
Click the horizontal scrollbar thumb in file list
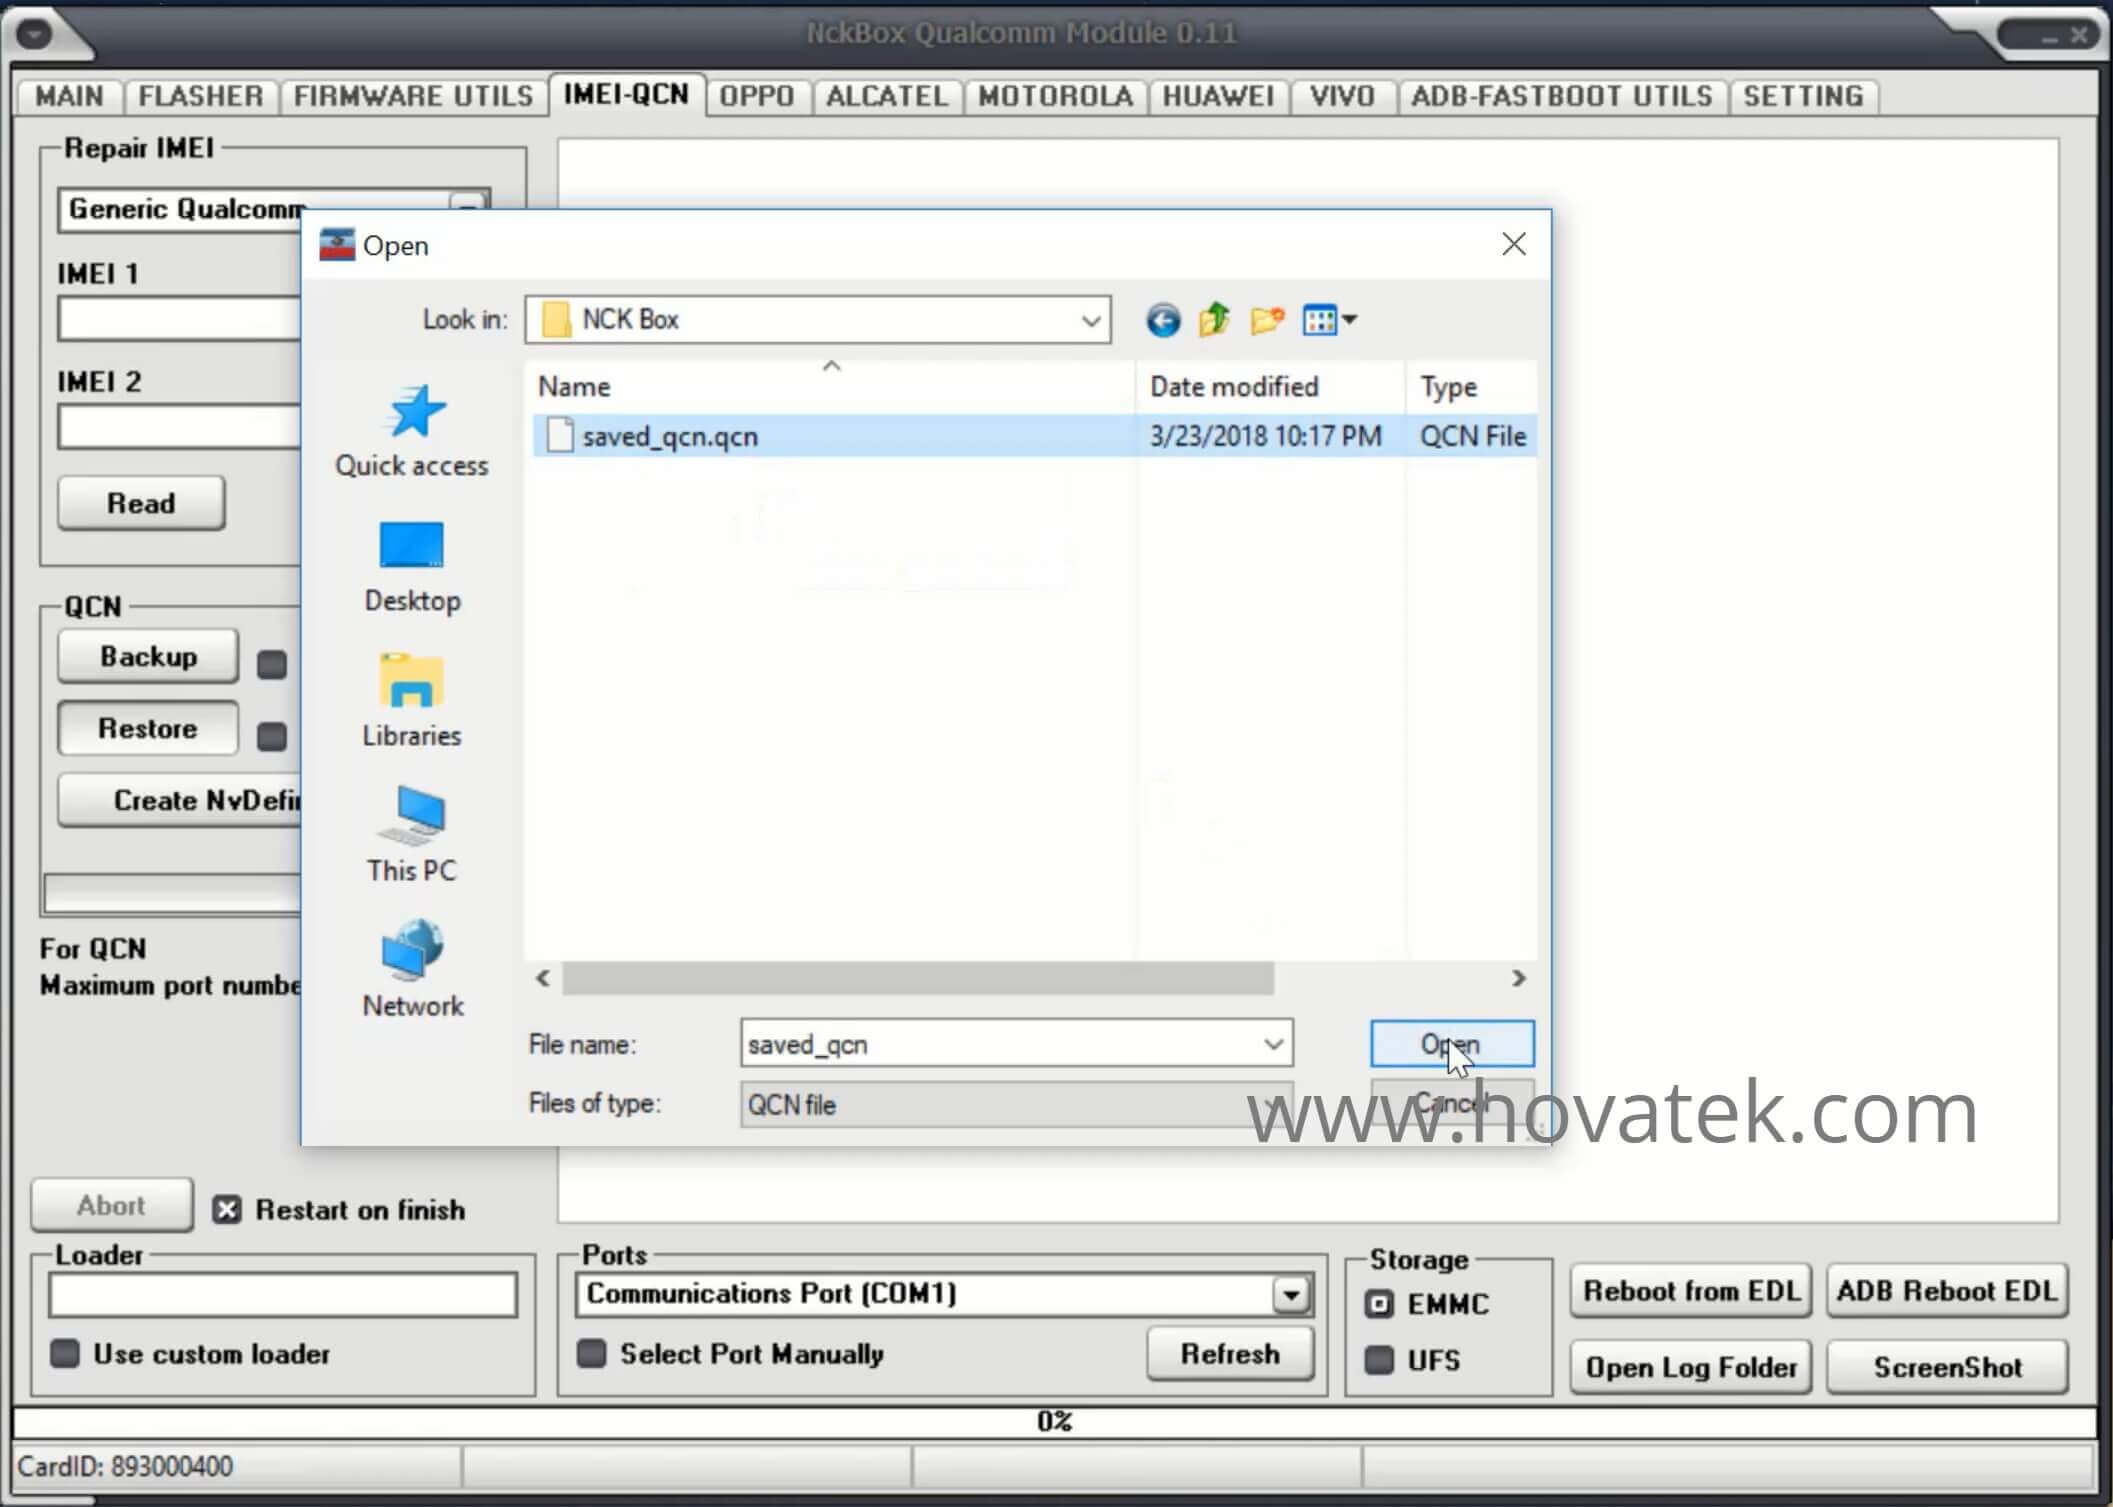pyautogui.click(x=918, y=979)
